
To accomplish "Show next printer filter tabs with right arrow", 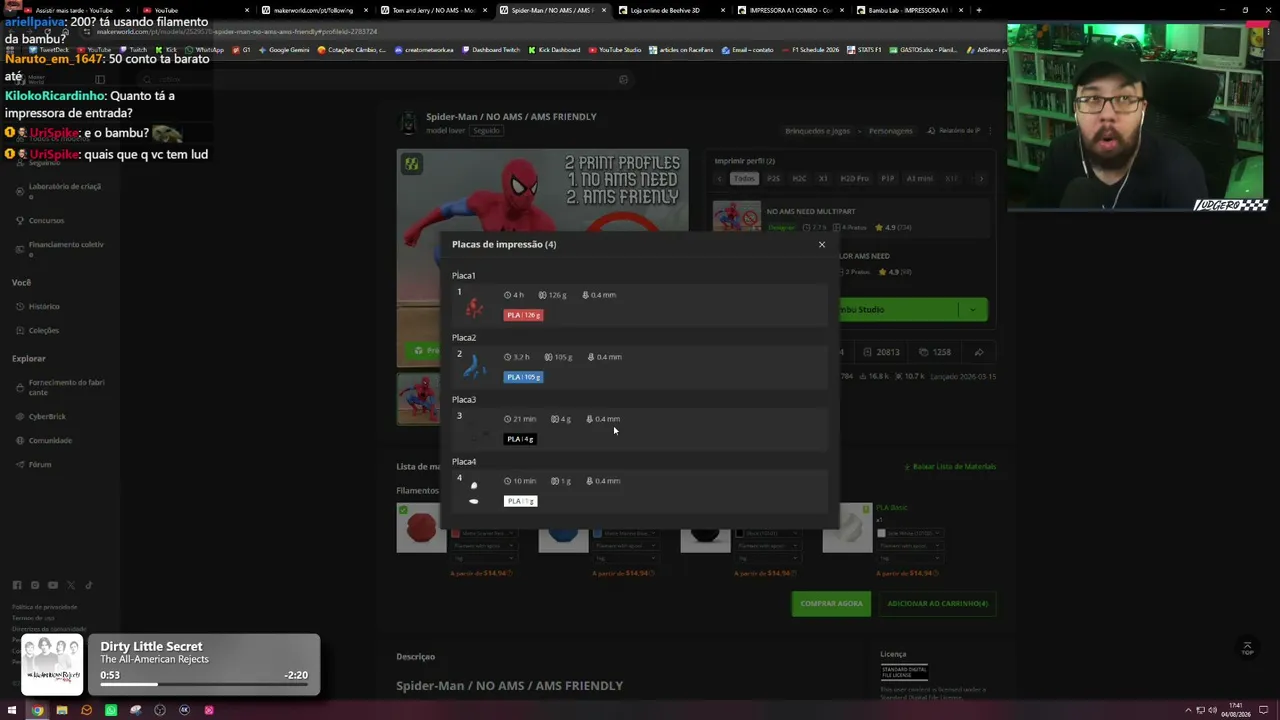I will 980,179.
